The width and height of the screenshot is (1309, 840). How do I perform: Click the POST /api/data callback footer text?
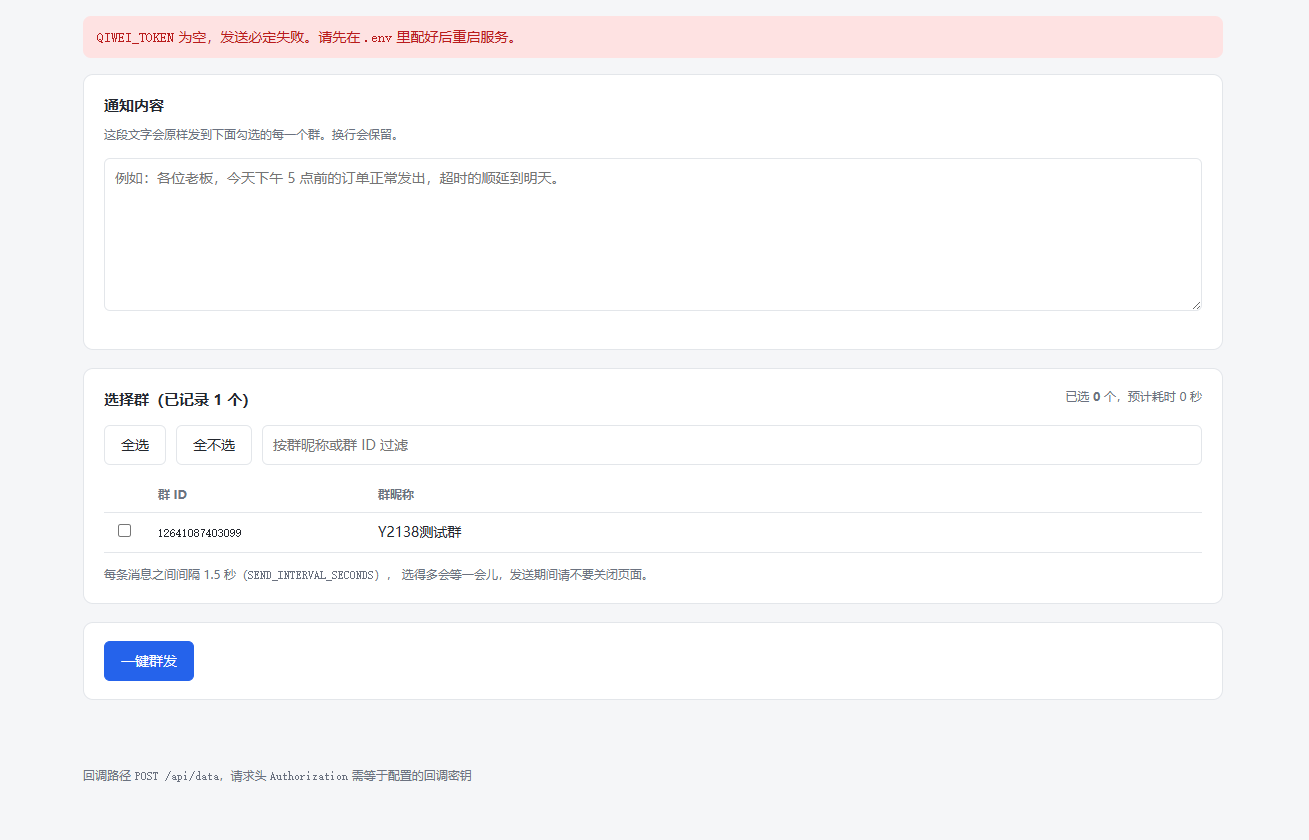[277, 775]
